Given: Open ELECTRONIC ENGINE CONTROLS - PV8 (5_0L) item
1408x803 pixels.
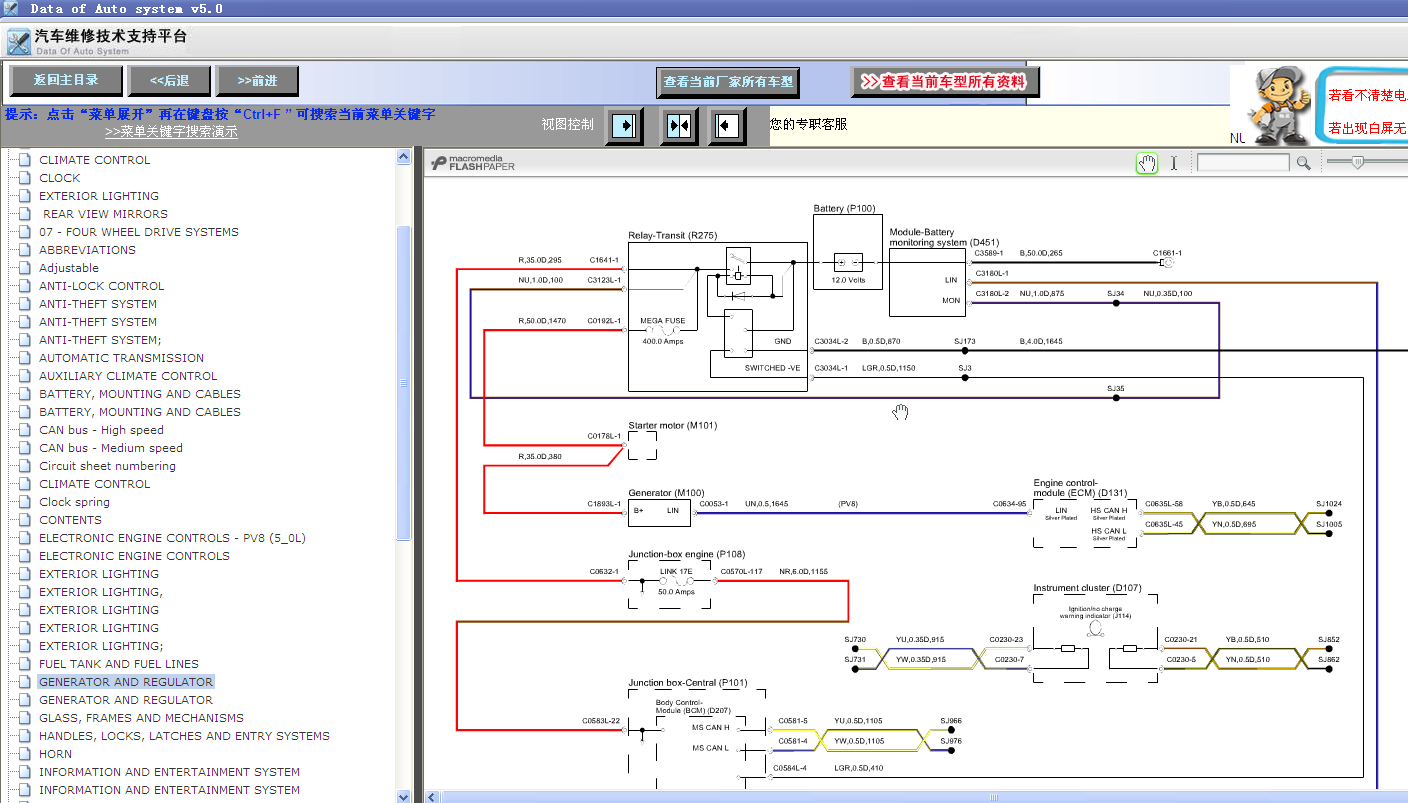Looking at the screenshot, I should pyautogui.click(x=172, y=538).
